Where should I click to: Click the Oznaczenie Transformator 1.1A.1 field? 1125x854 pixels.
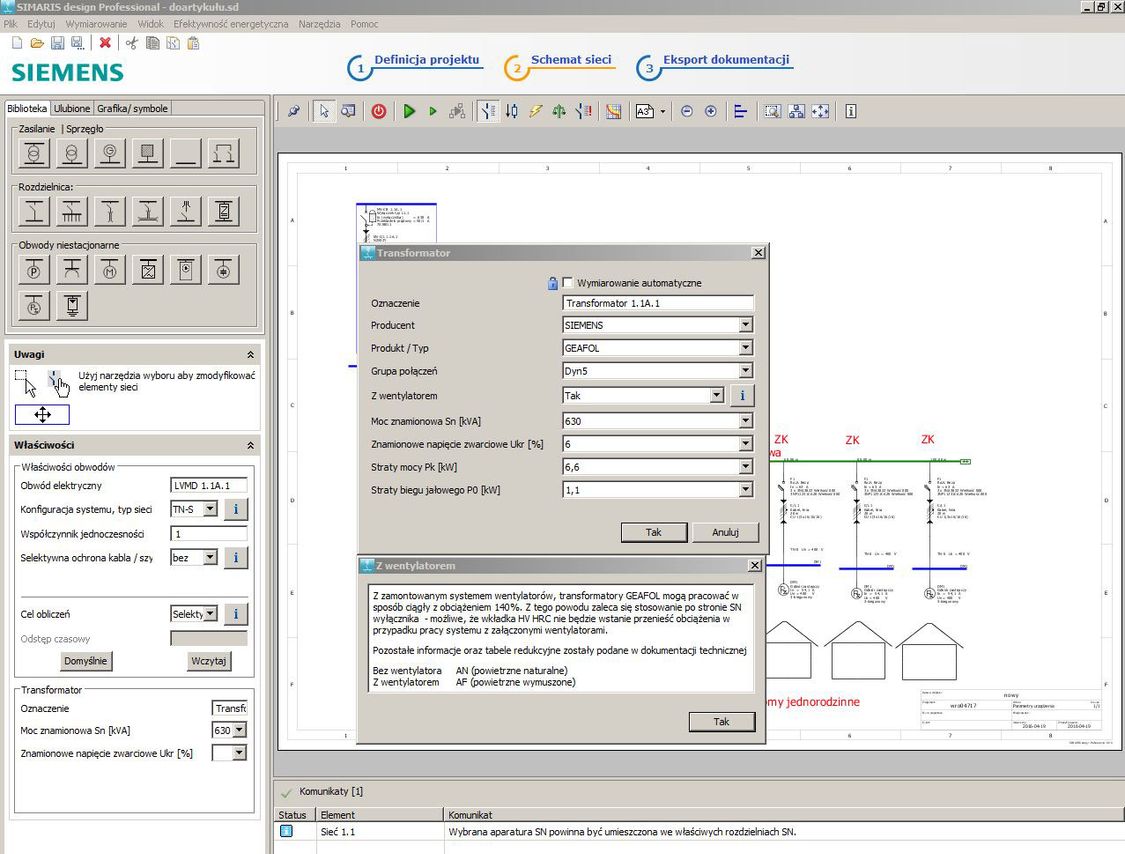point(659,303)
